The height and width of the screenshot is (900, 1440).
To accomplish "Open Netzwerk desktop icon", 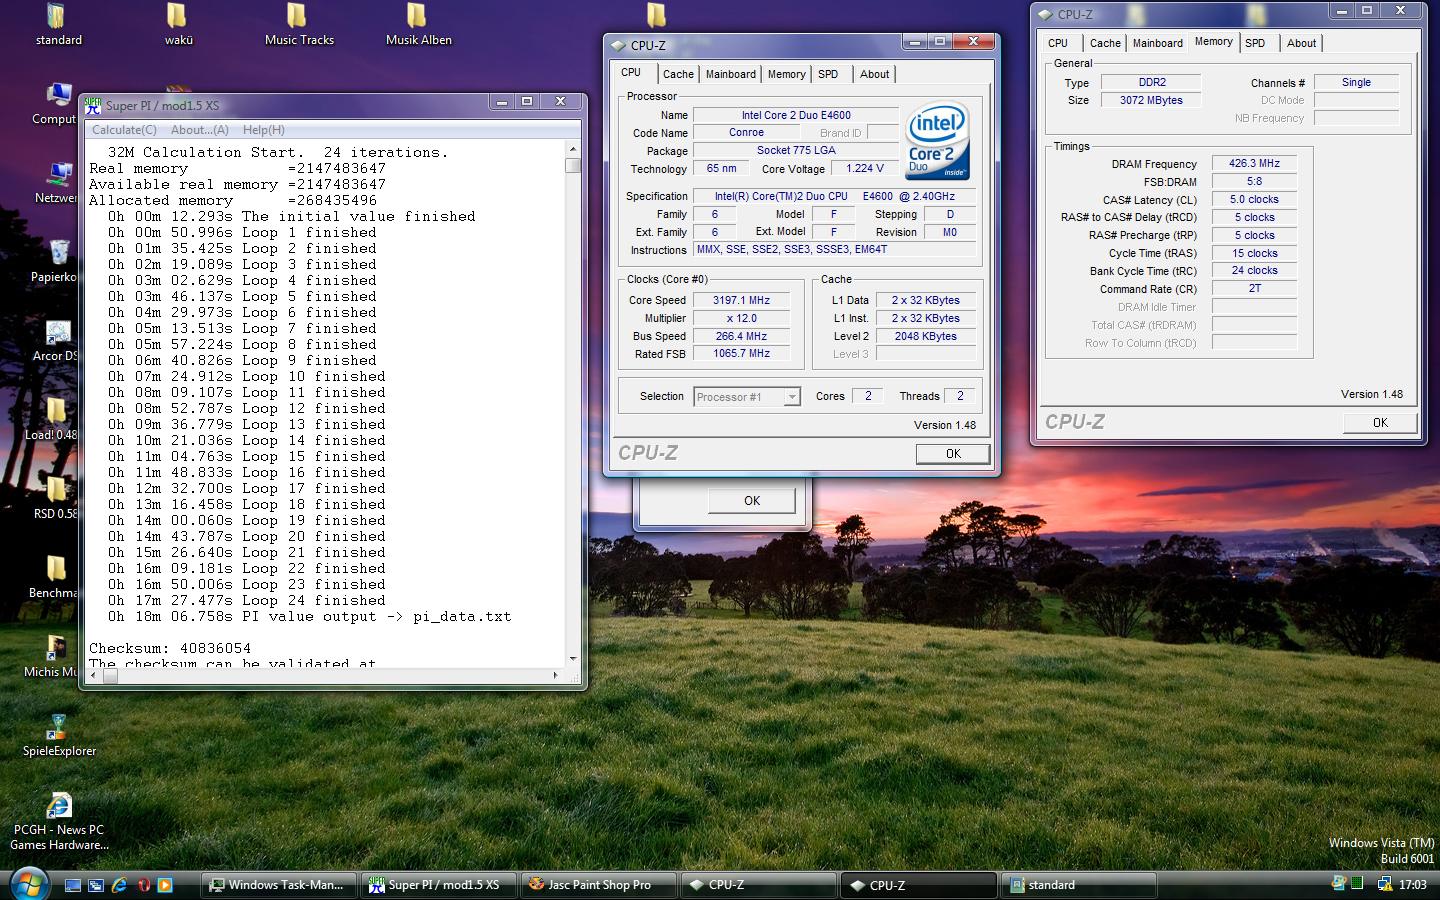I will (x=56, y=183).
